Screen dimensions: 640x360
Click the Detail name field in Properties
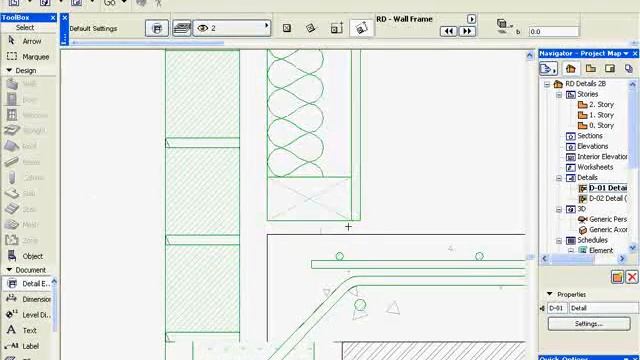click(x=603, y=308)
